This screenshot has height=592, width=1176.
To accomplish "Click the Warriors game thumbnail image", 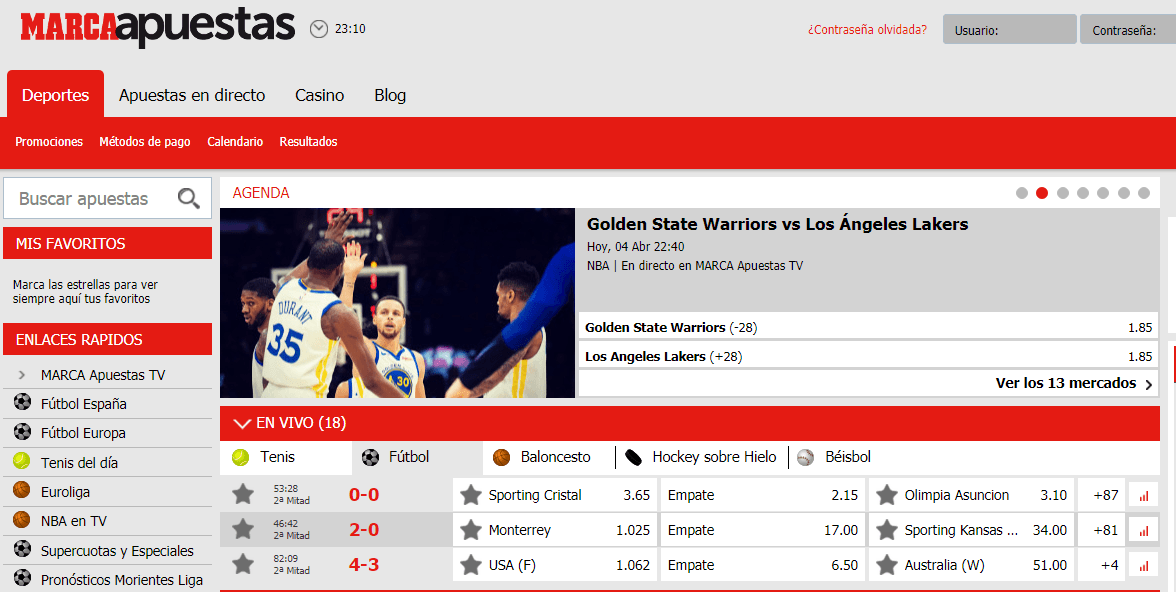I will [398, 303].
